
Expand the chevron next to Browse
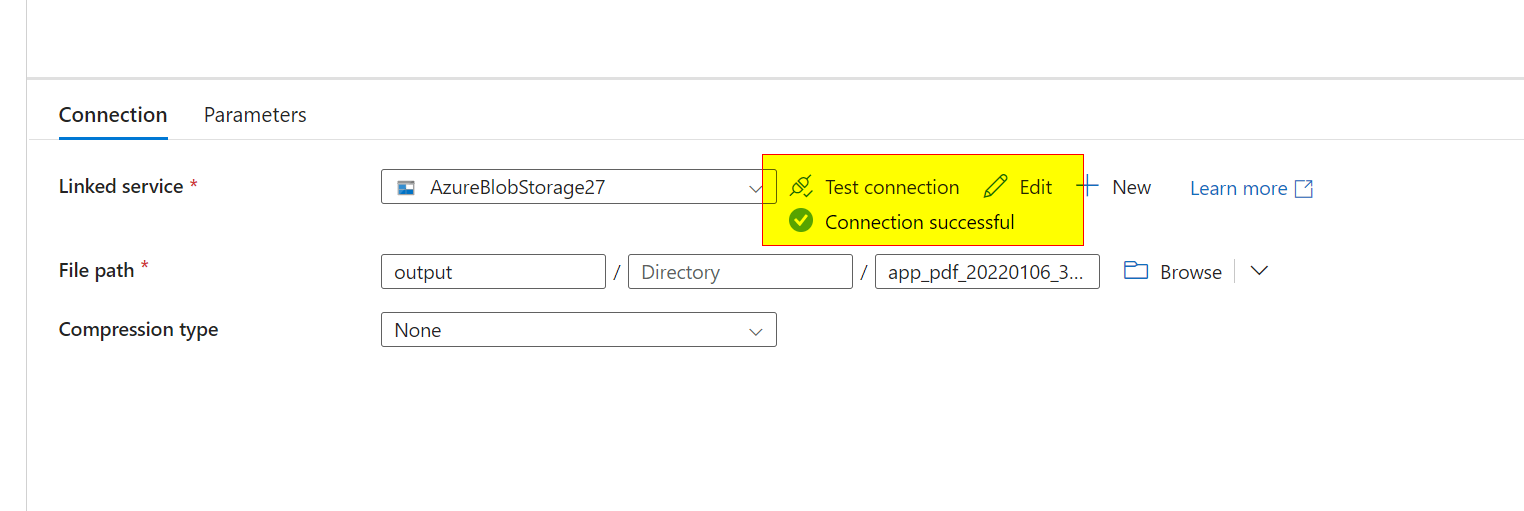[1260, 271]
